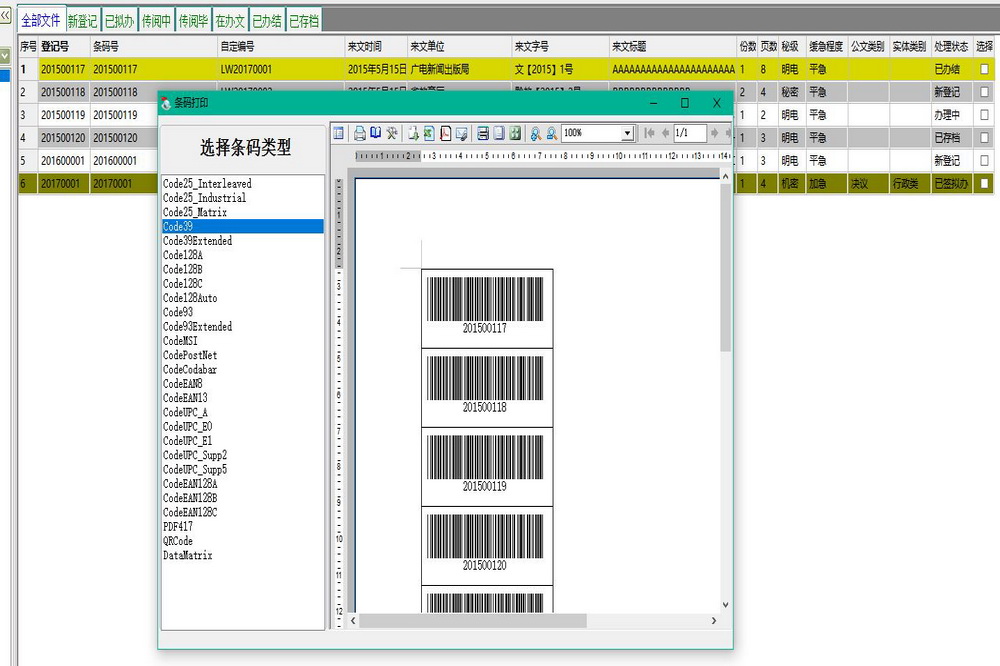This screenshot has height=666, width=1000.
Task: Click the 处理状态 column header
Action: pyautogui.click(x=952, y=46)
